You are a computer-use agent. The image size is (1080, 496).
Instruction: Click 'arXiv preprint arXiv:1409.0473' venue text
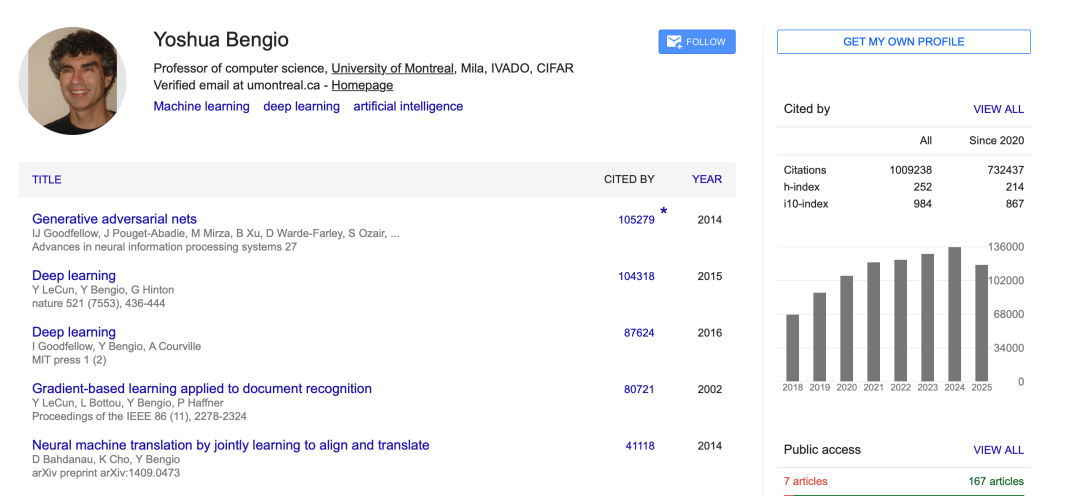[x=106, y=473]
